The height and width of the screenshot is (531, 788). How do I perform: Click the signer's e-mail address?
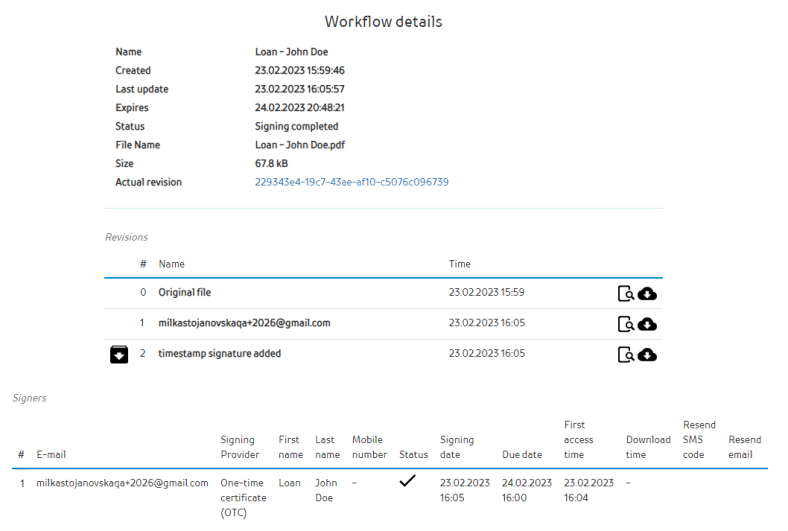pos(122,483)
